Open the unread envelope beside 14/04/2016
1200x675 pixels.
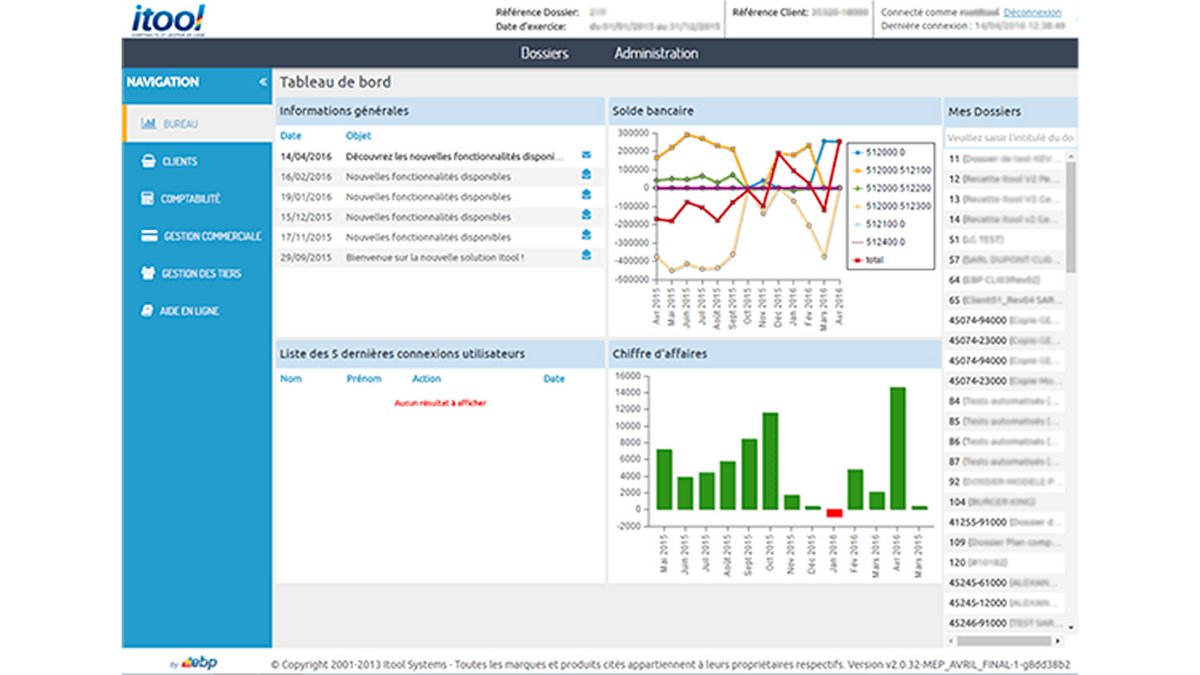point(588,154)
